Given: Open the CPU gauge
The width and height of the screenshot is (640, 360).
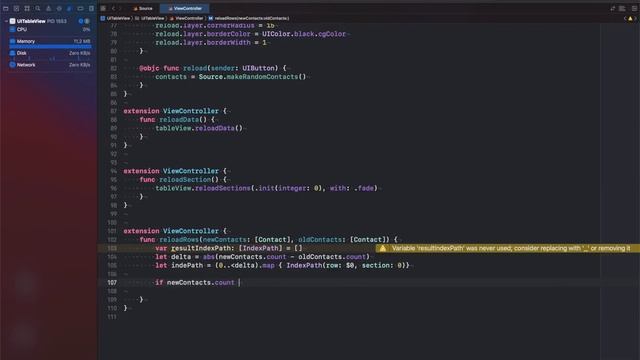Looking at the screenshot, I should point(50,29).
